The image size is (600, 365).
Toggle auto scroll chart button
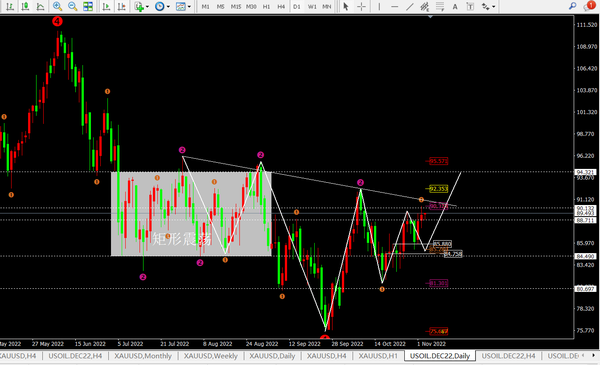(107, 6)
